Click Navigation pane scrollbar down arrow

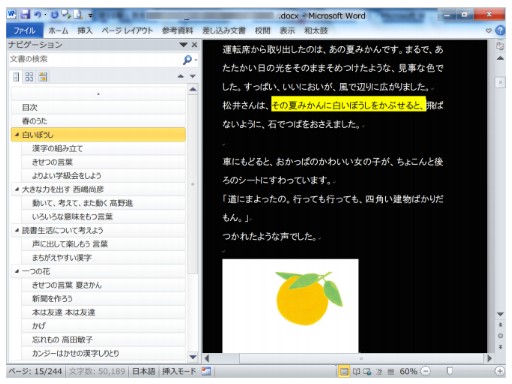pyautogui.click(x=193, y=357)
